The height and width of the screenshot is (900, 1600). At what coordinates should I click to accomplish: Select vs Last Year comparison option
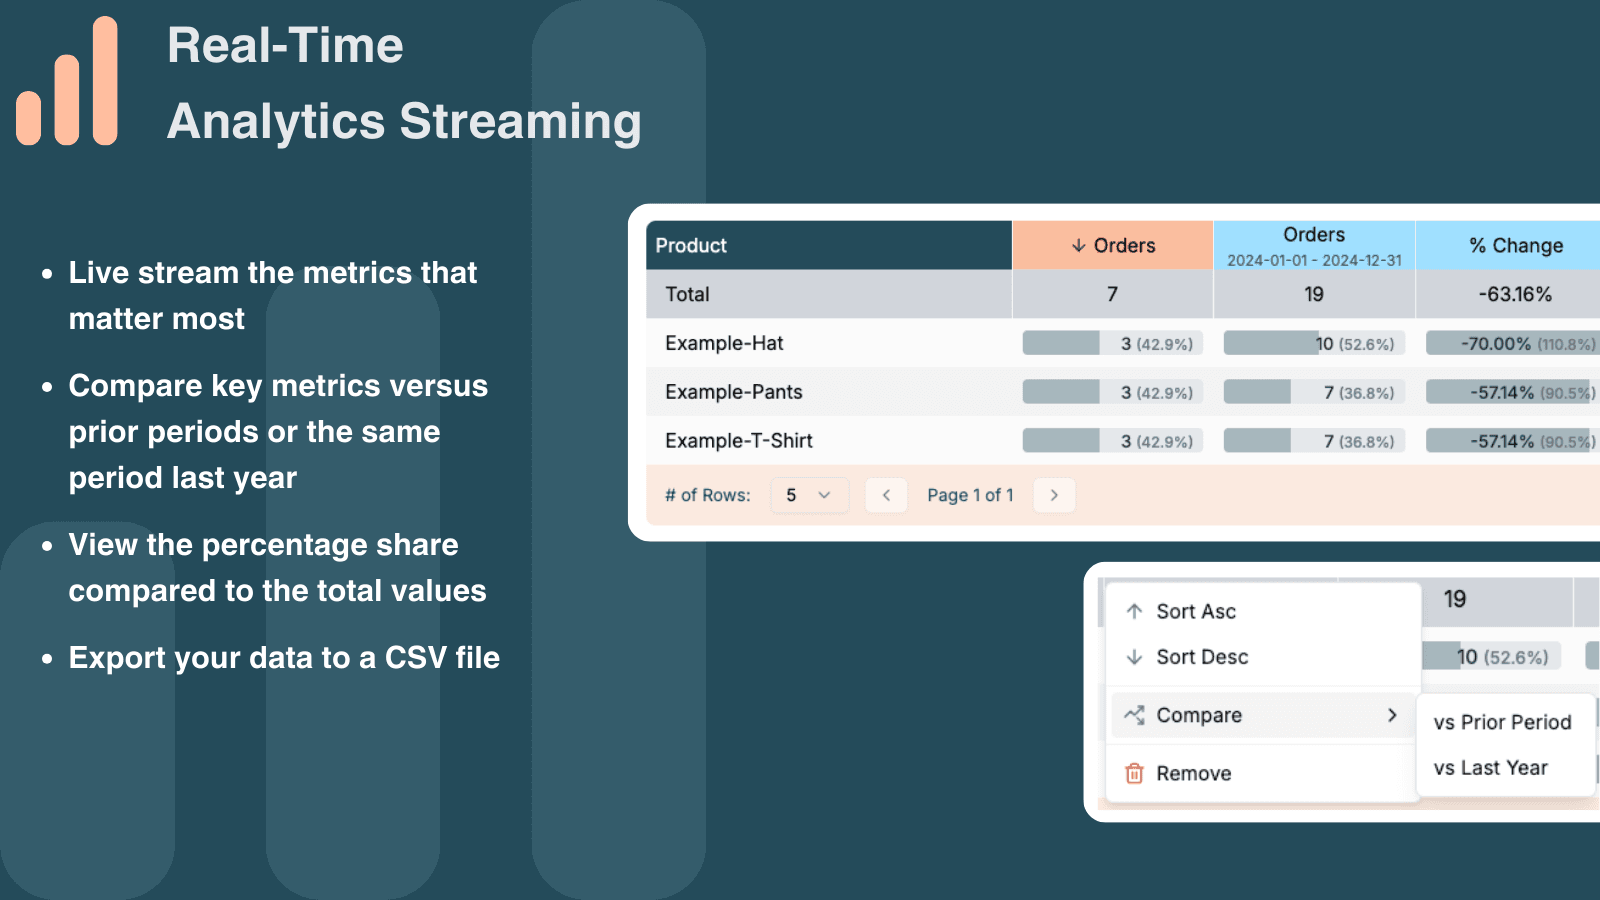pyautogui.click(x=1491, y=767)
